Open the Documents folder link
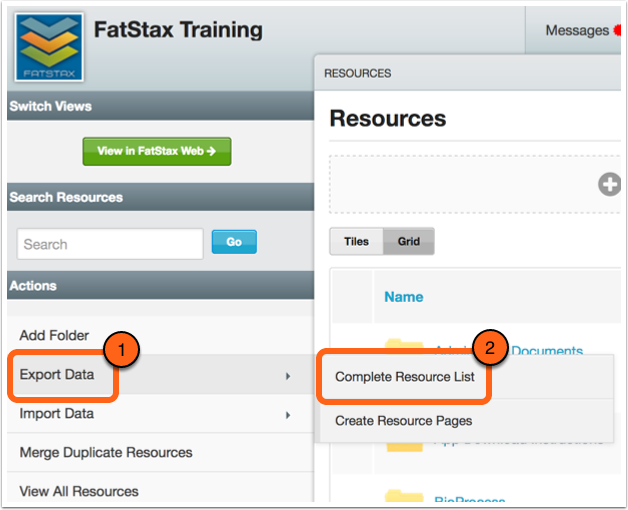The image size is (628, 510). (x=547, y=351)
